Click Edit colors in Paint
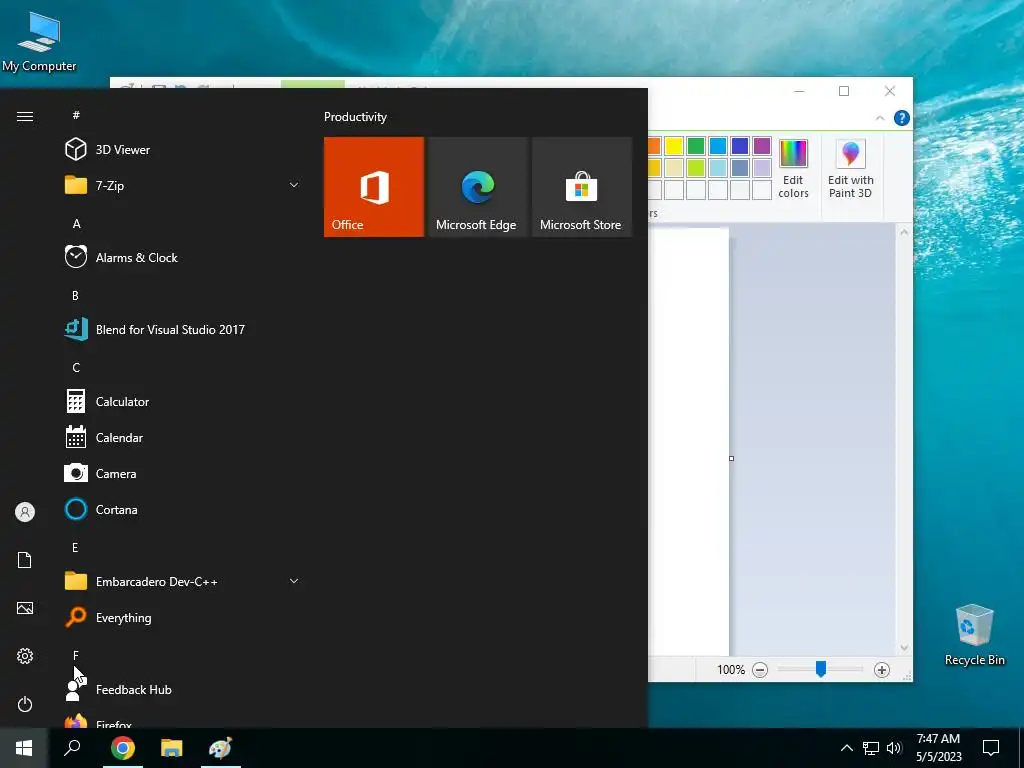This screenshot has width=1024, height=768. click(793, 169)
